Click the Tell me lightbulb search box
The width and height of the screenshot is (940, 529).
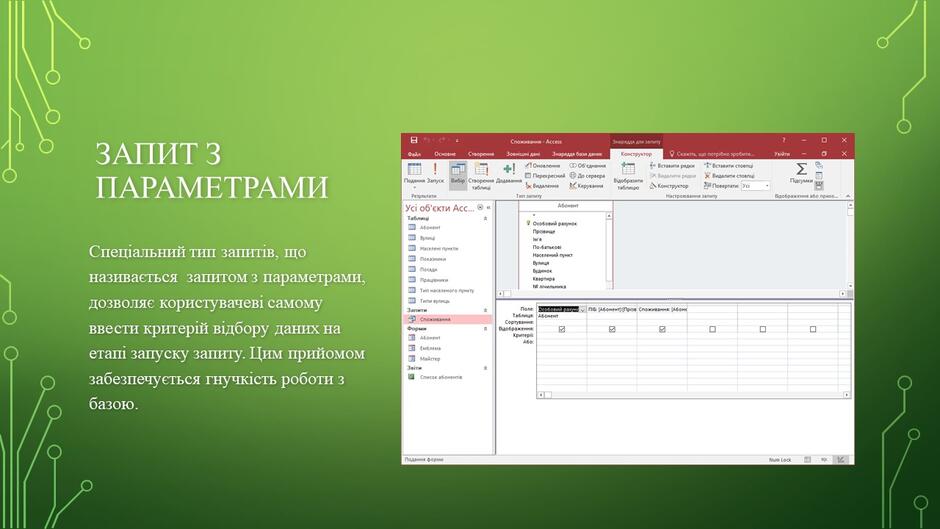click(712, 154)
